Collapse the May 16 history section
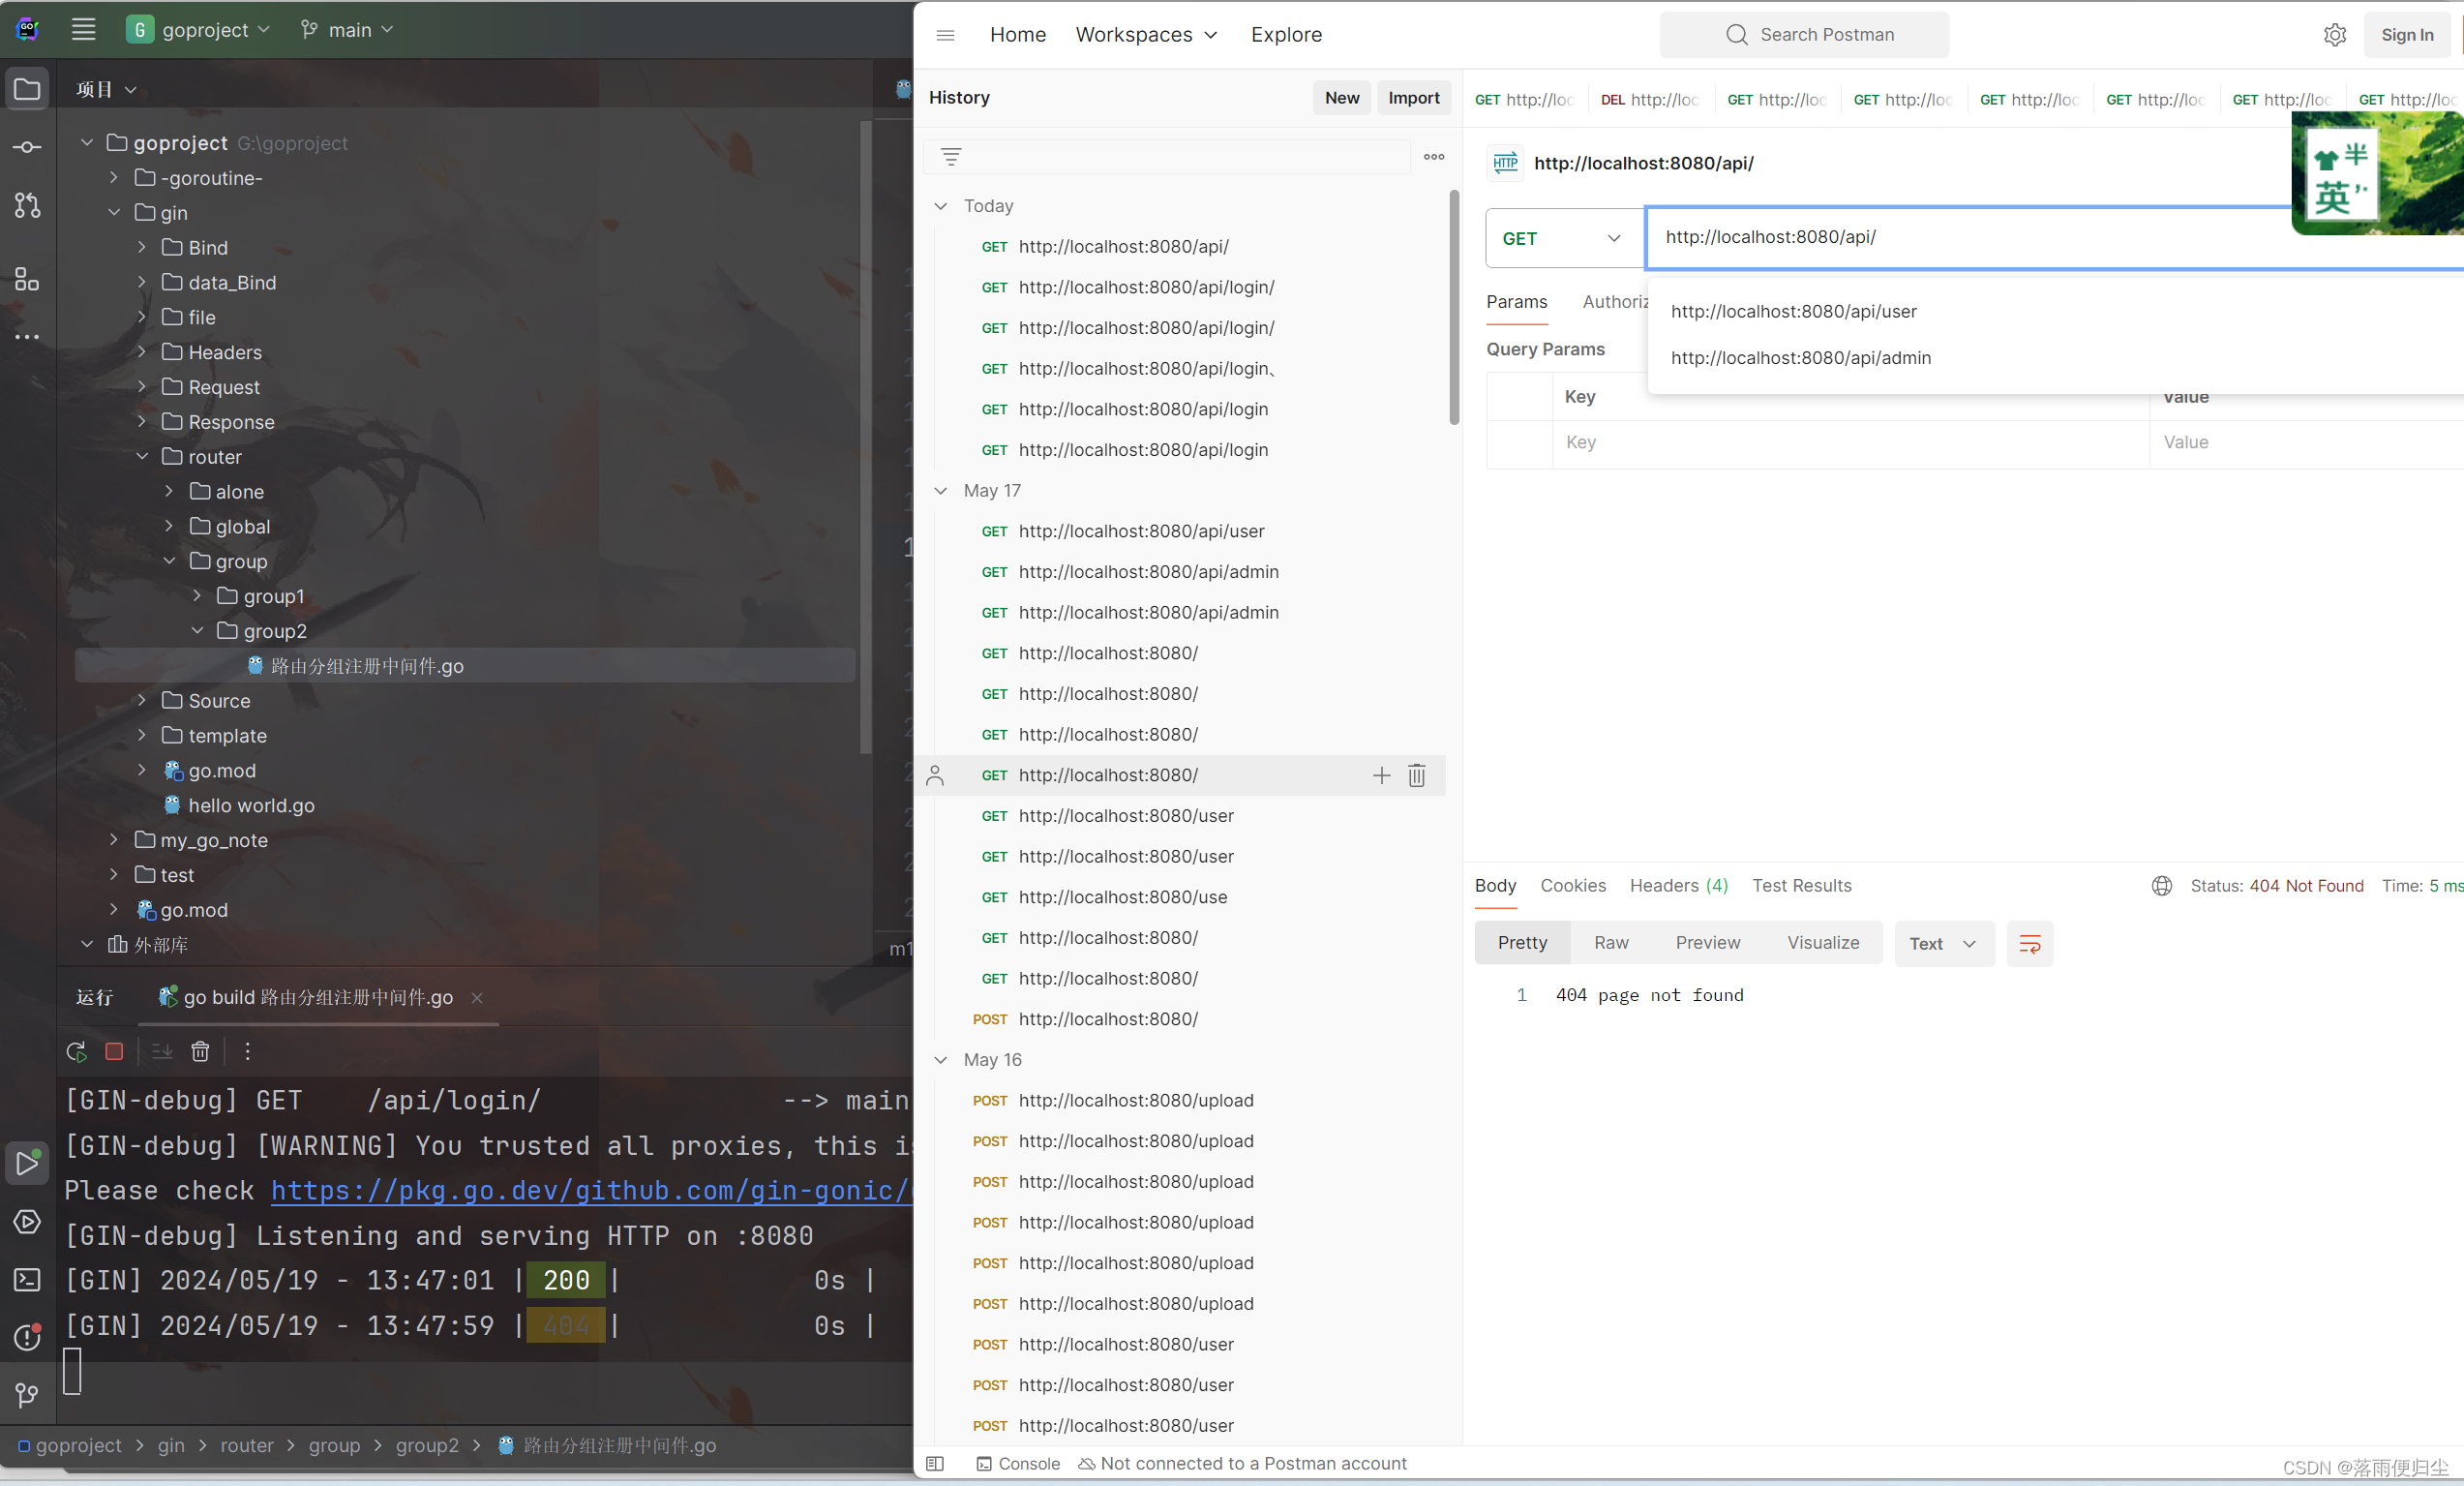This screenshot has width=2464, height=1486. pos(940,1060)
